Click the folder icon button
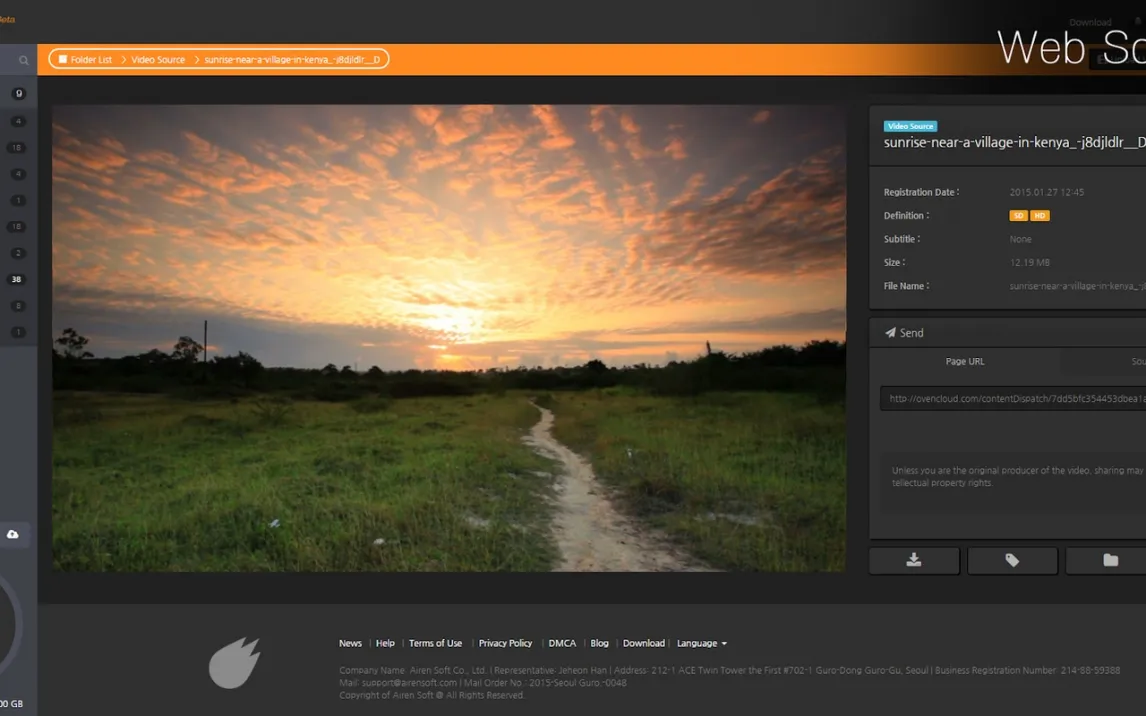 [1109, 561]
